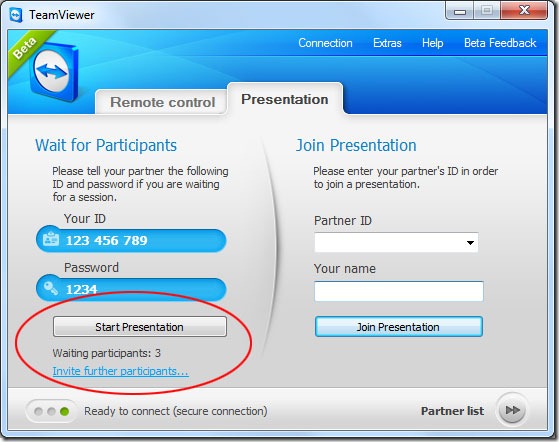Click the Partner list label
Image resolution: width=559 pixels, height=442 pixels.
click(452, 411)
